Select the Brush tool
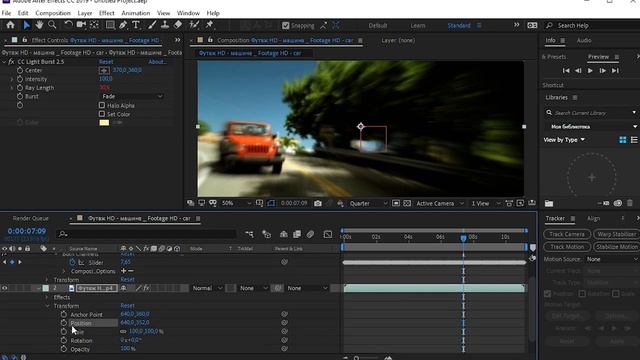640x360 pixels. click(152, 25)
